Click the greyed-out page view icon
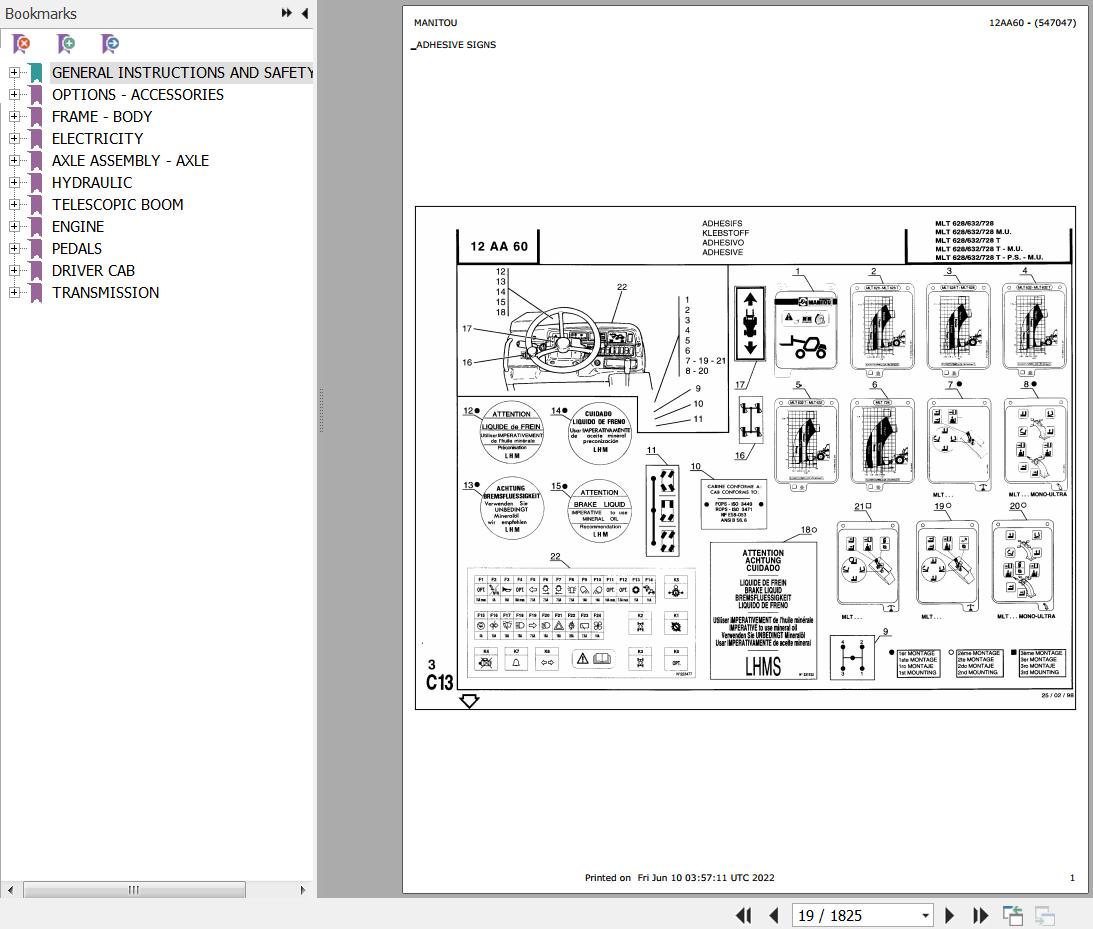The height and width of the screenshot is (929, 1093). pos(1044,915)
